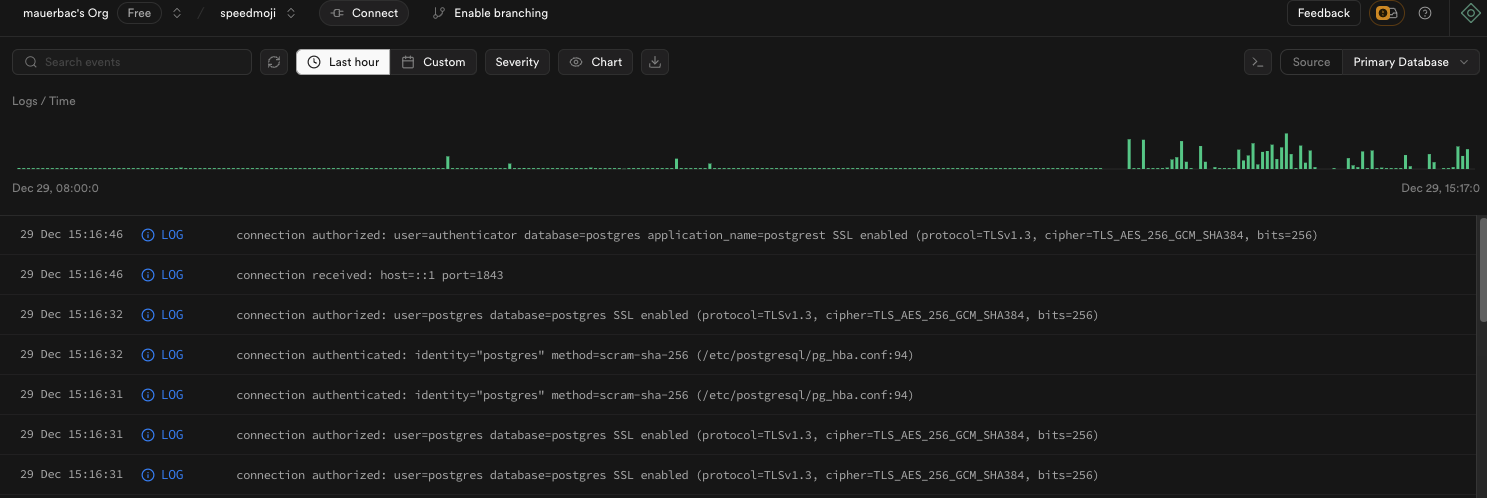Toggle the Chart visibility button
The width and height of the screenshot is (1487, 498).
pyautogui.click(x=596, y=62)
